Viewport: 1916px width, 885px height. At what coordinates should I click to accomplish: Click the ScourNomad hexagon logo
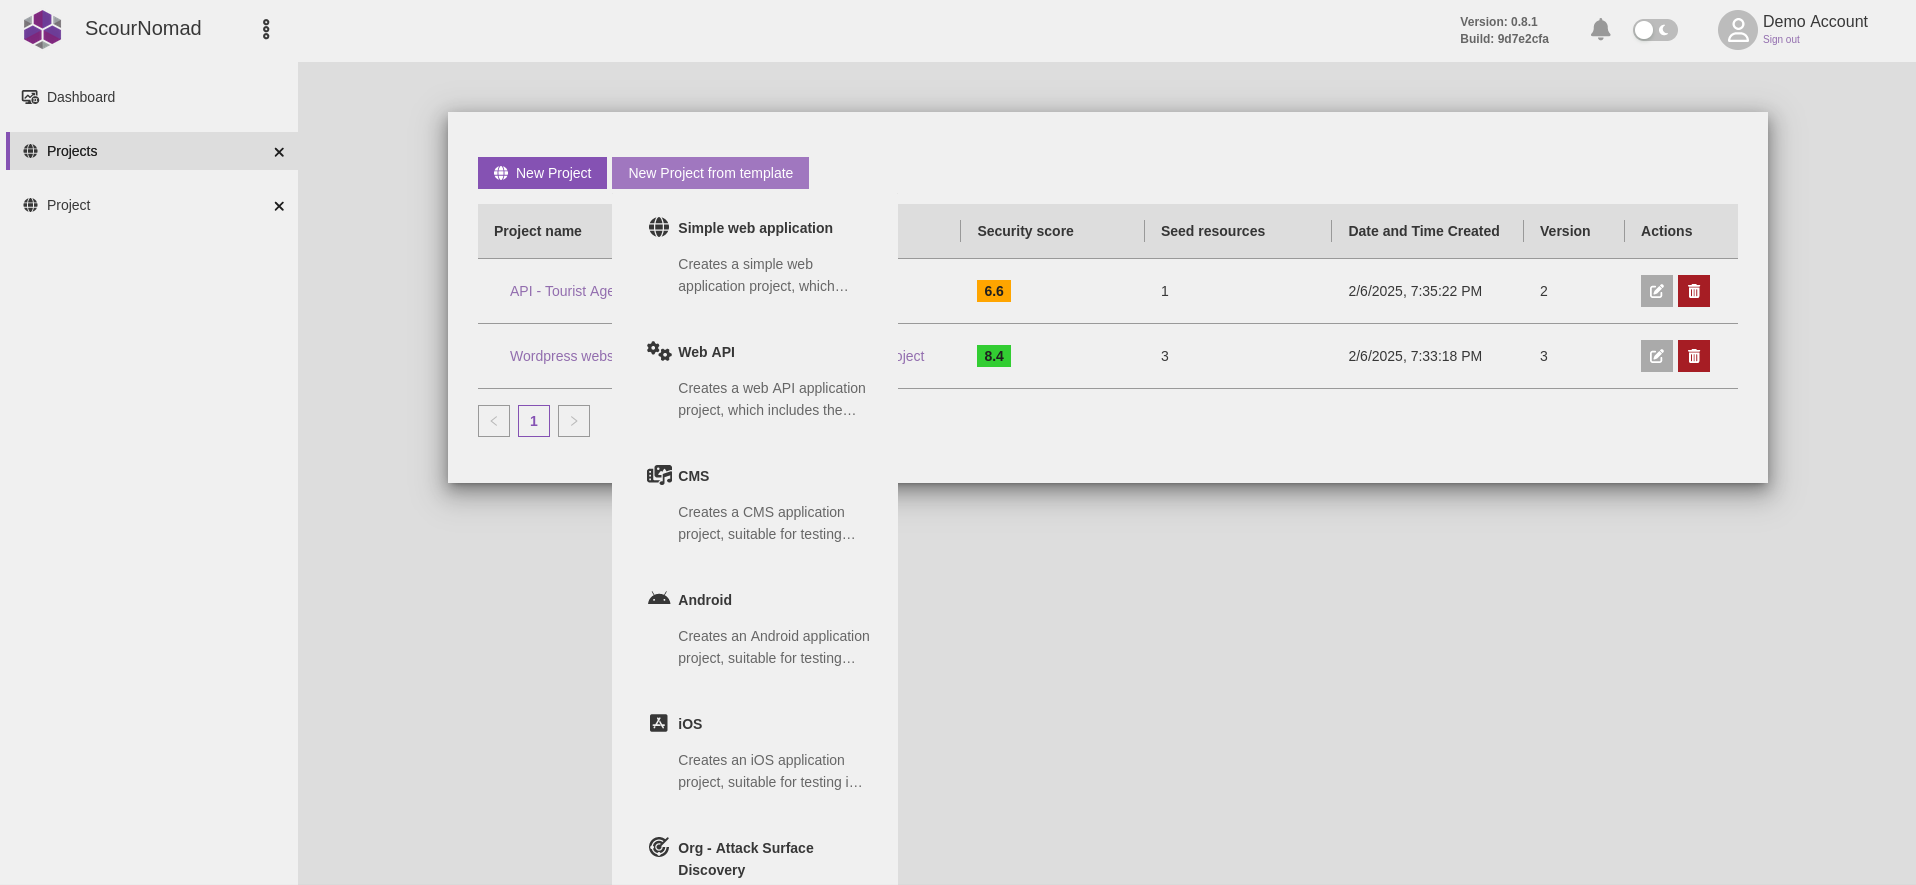point(42,29)
